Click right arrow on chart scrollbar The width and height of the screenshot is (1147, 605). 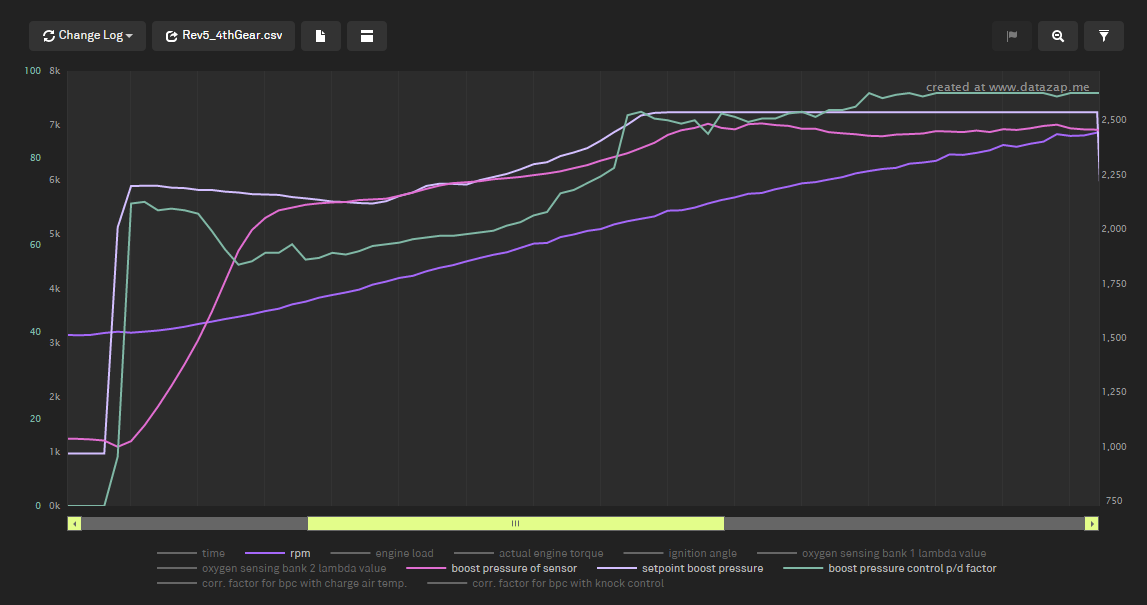(x=1092, y=523)
